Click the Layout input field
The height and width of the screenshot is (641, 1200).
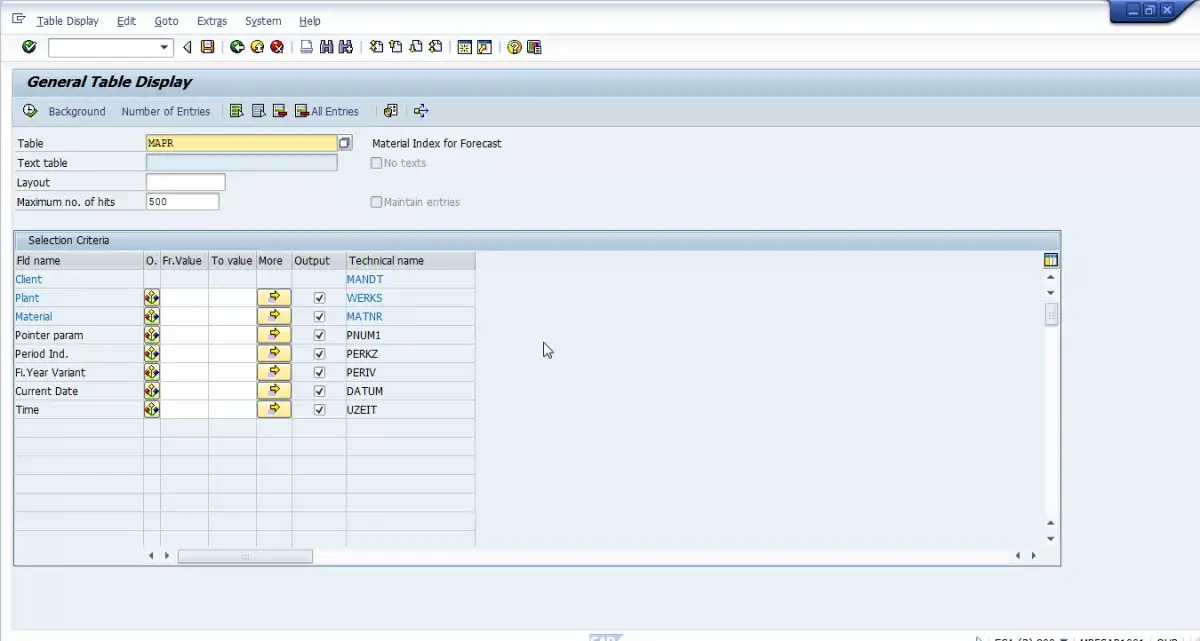pyautogui.click(x=185, y=182)
